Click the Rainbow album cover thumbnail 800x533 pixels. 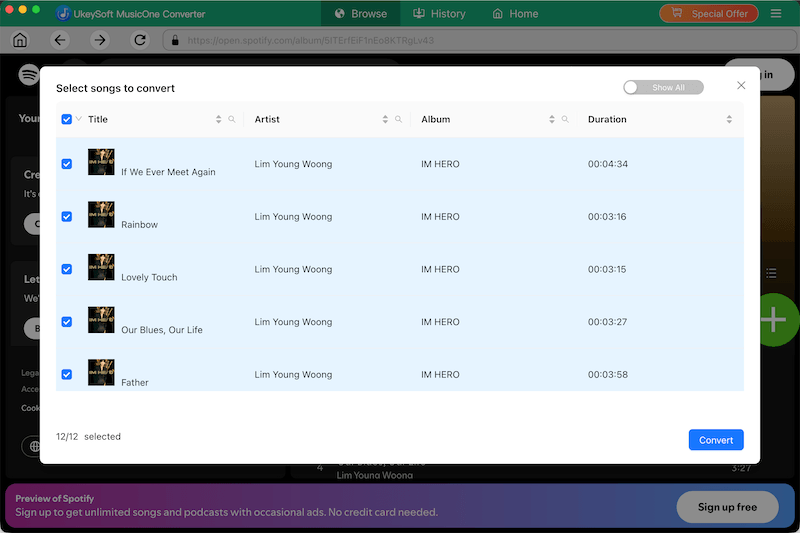pos(101,214)
